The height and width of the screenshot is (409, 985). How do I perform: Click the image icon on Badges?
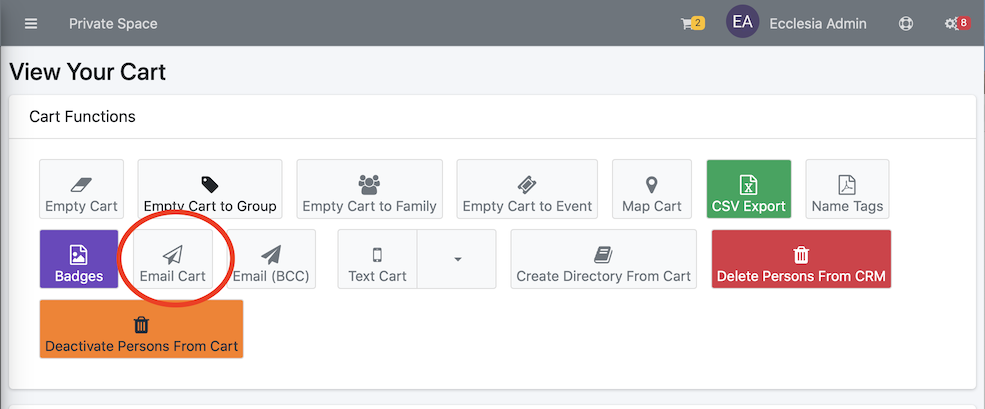point(79,254)
